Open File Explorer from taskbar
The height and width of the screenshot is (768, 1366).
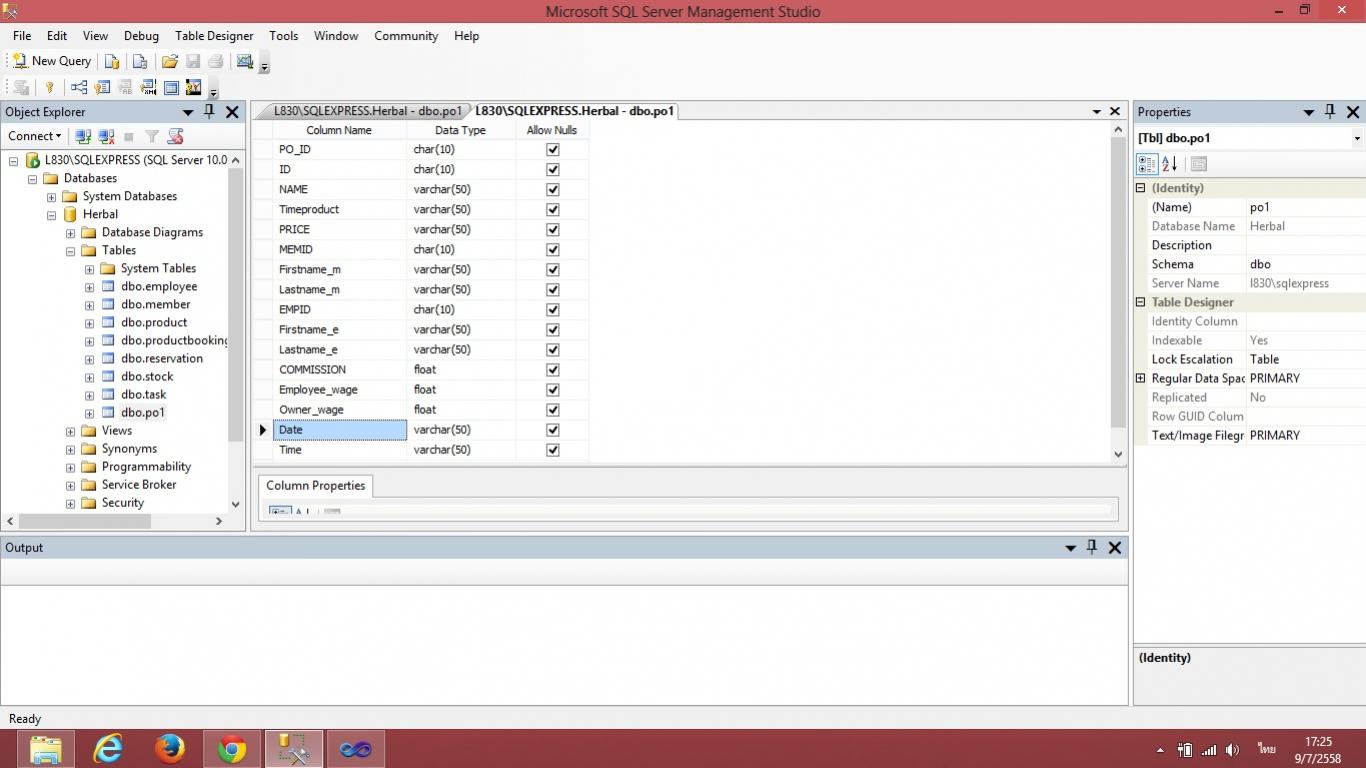pos(46,748)
